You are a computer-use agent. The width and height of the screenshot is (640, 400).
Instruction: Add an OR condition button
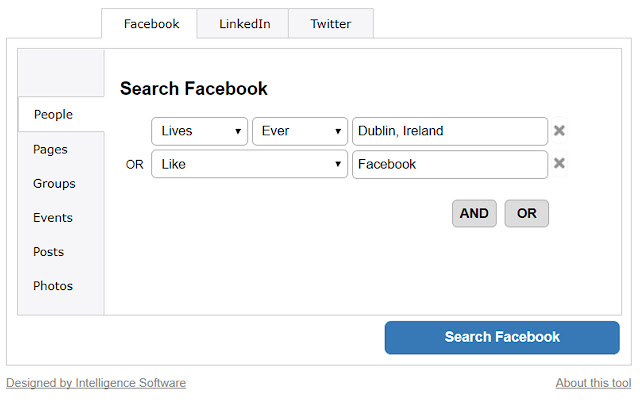tap(526, 213)
